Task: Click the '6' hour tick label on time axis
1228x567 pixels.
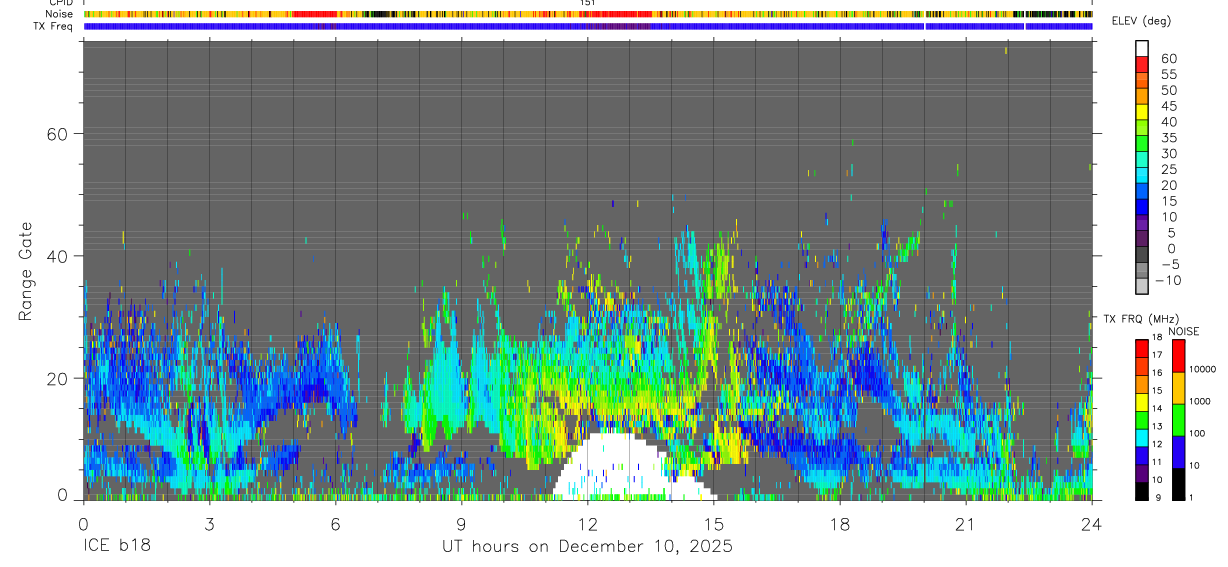Action: click(335, 524)
